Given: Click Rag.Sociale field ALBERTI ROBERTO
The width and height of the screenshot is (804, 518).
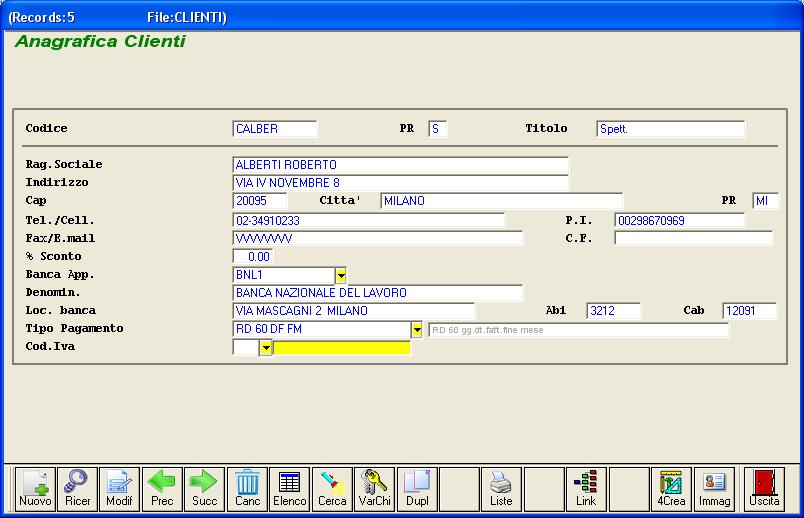Looking at the screenshot, I should 400,165.
